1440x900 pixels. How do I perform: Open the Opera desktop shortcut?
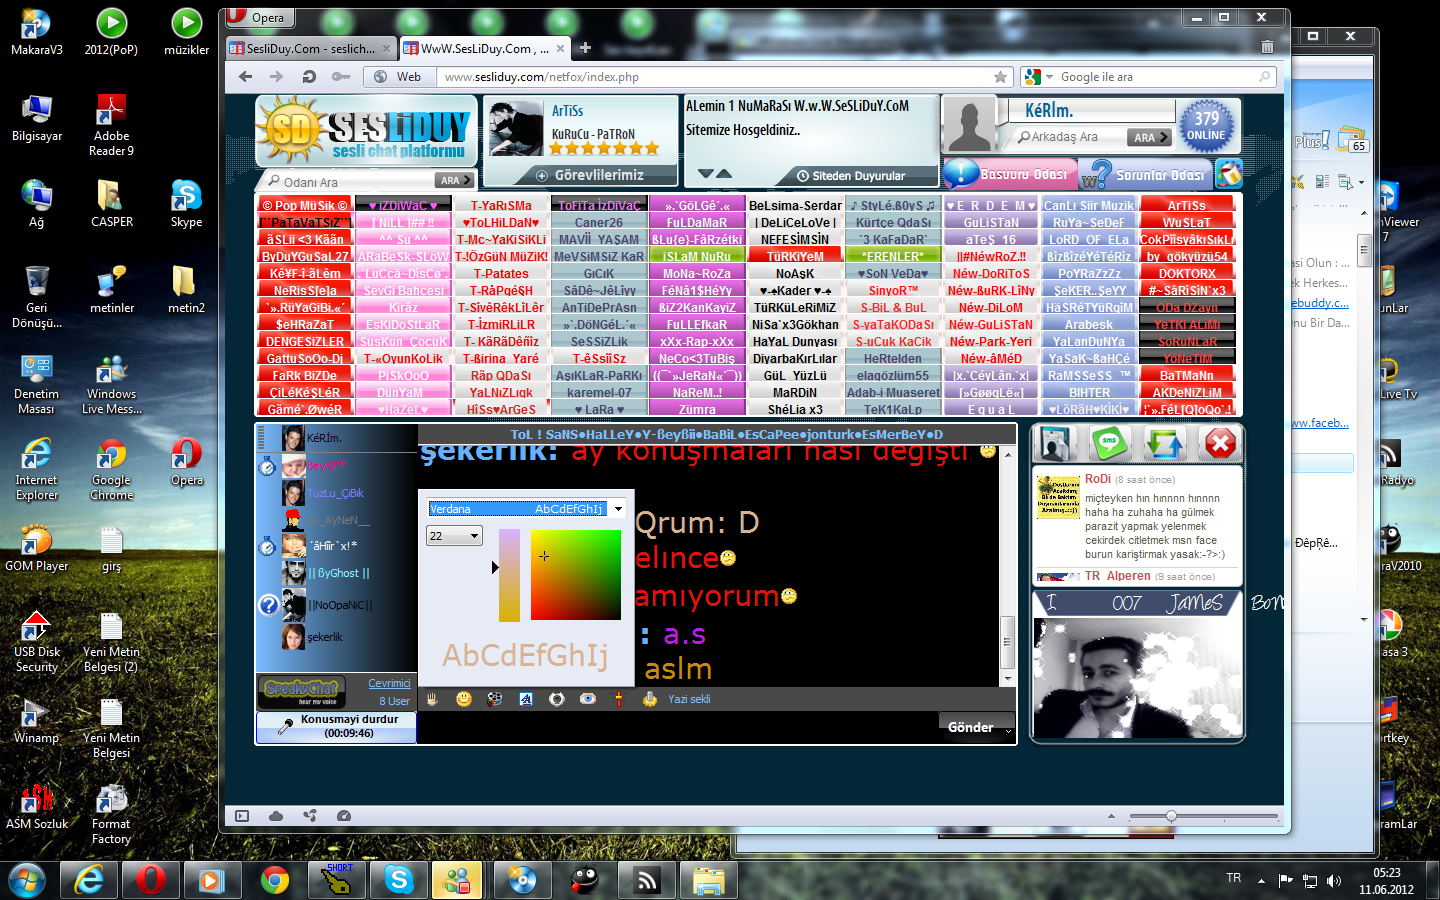186,463
